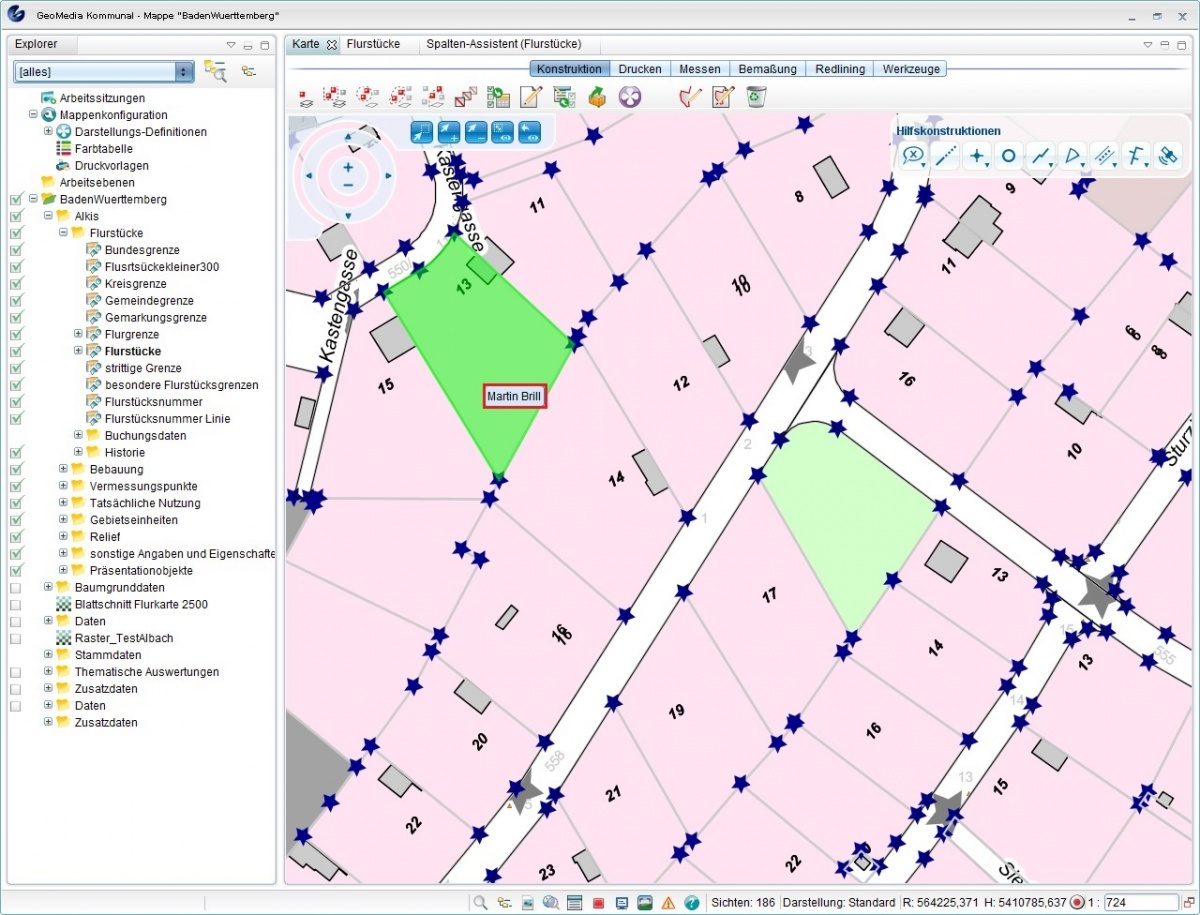Expand the Vermessungspunkte folder
Screen dimensions: 1200x915
63,486
